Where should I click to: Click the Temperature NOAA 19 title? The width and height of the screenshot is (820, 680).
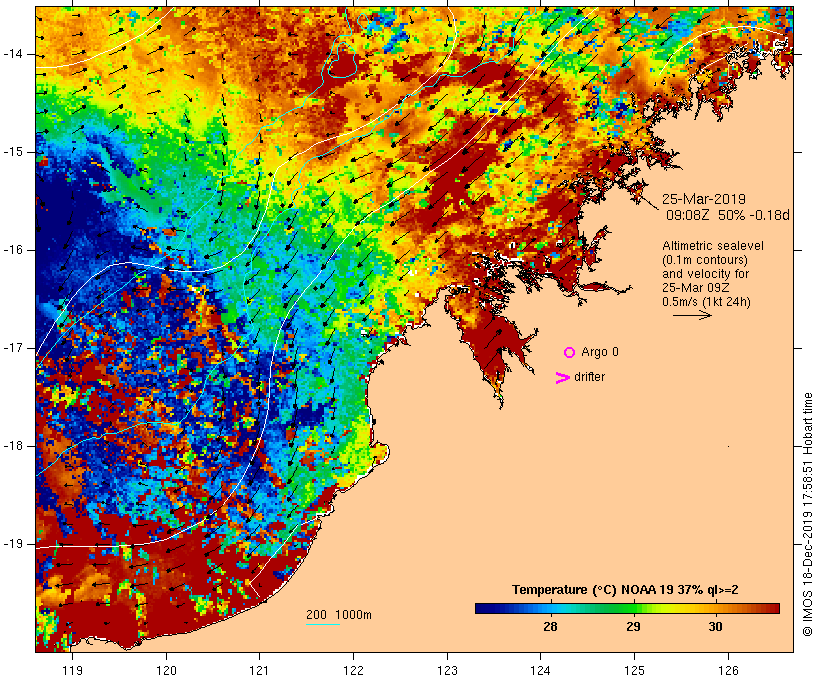(x=625, y=590)
